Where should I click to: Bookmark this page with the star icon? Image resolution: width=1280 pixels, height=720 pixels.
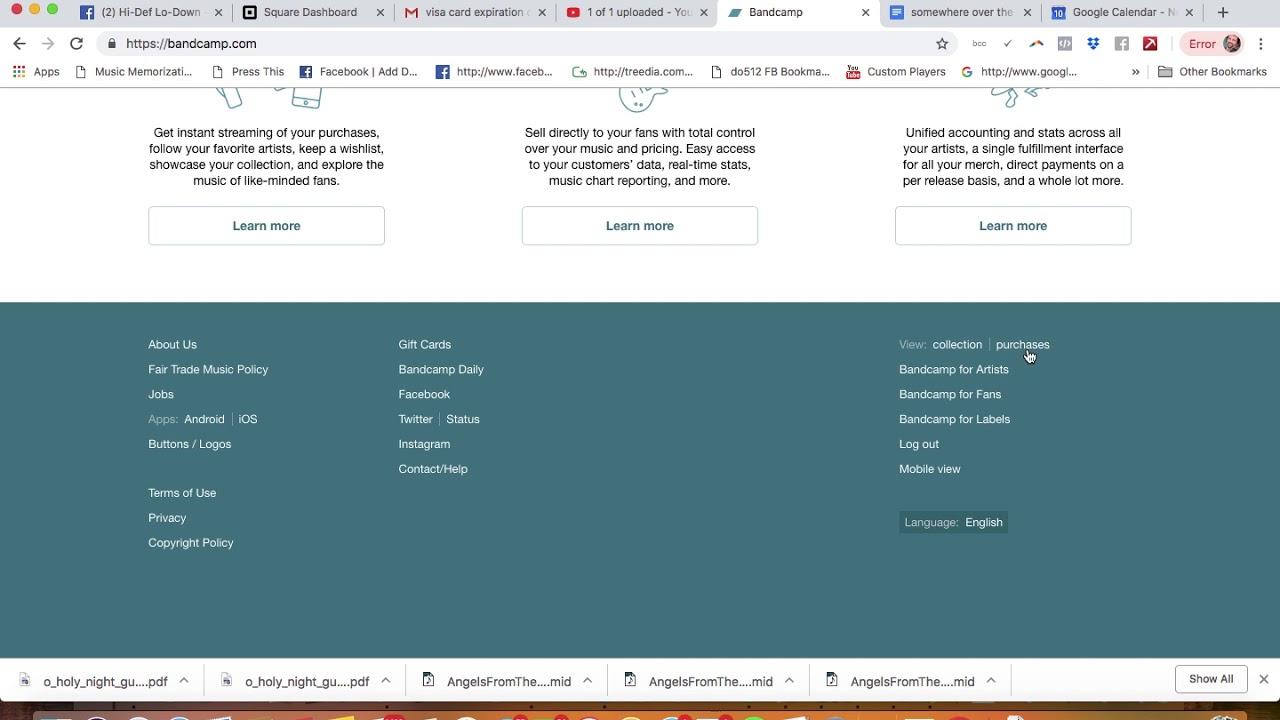click(x=941, y=43)
